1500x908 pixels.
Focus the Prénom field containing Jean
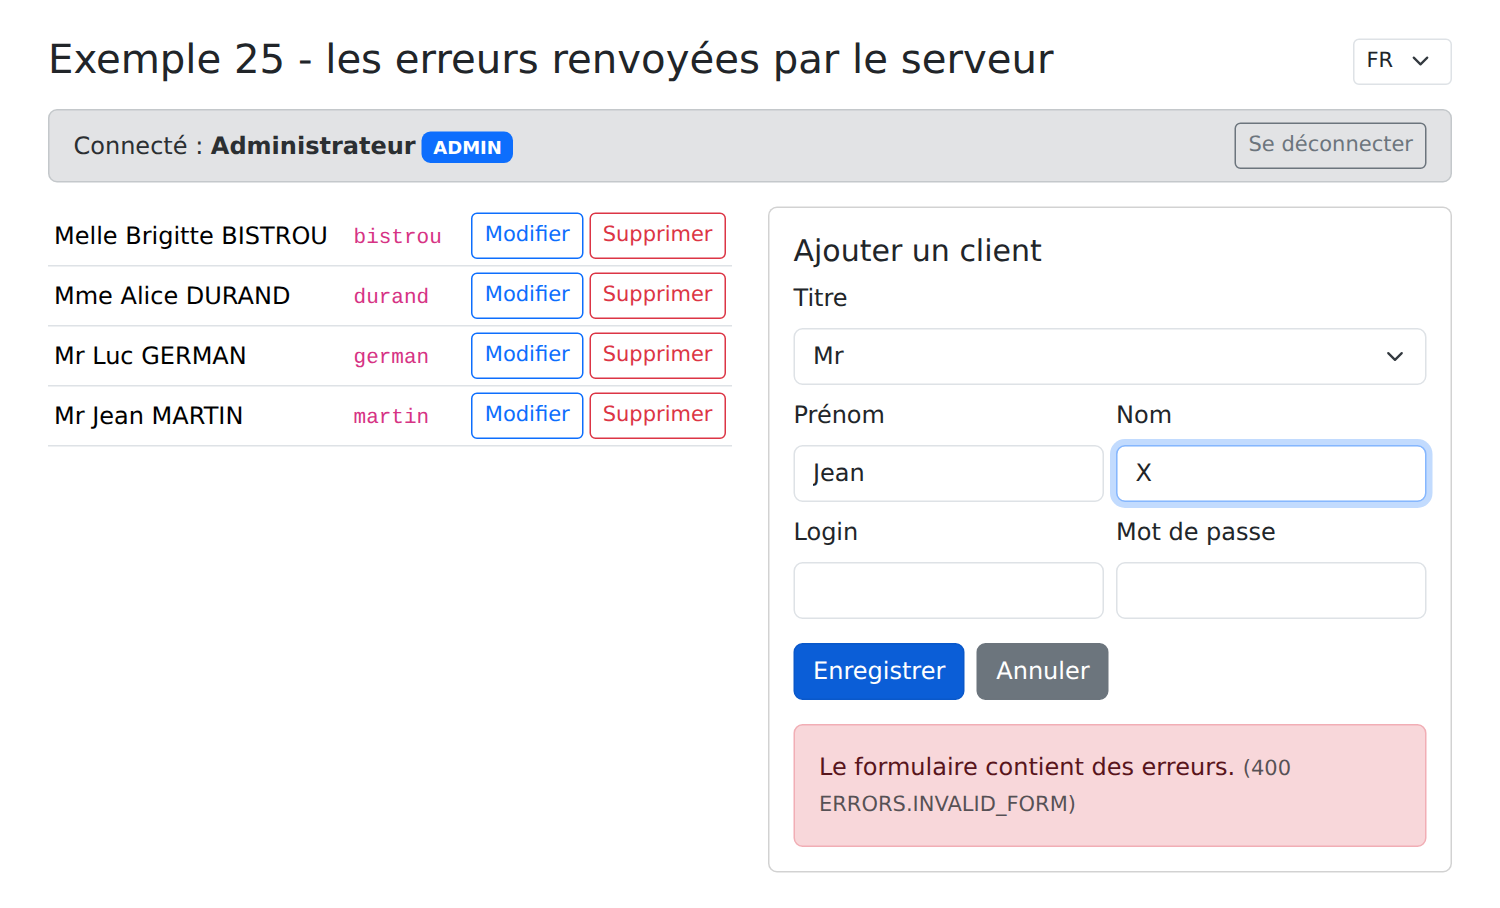coord(948,473)
